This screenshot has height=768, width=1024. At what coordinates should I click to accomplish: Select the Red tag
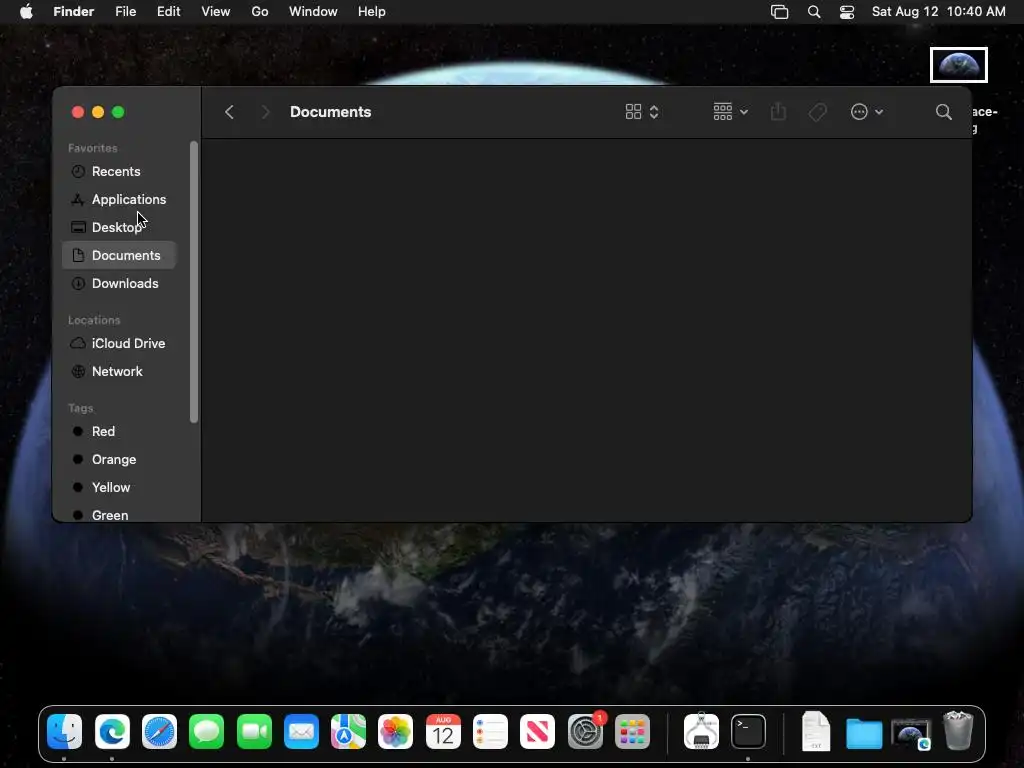(119, 431)
